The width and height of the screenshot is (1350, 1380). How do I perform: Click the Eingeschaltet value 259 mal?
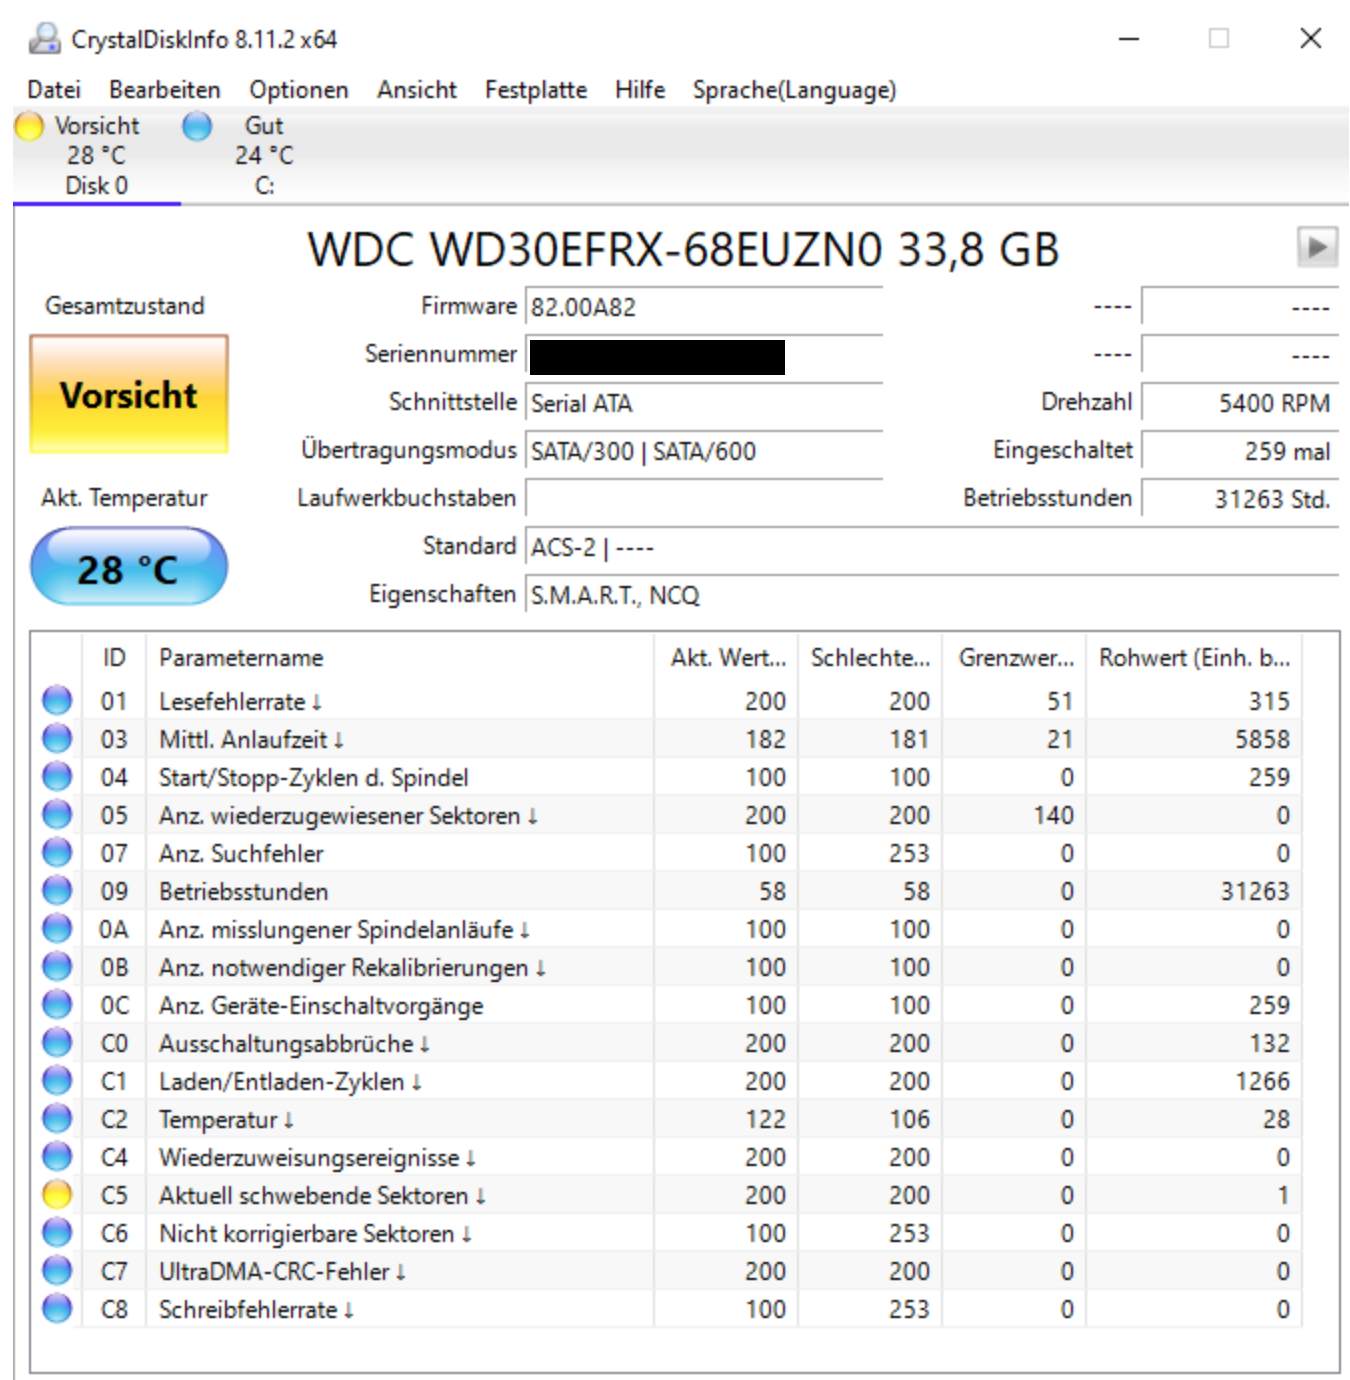click(1240, 451)
